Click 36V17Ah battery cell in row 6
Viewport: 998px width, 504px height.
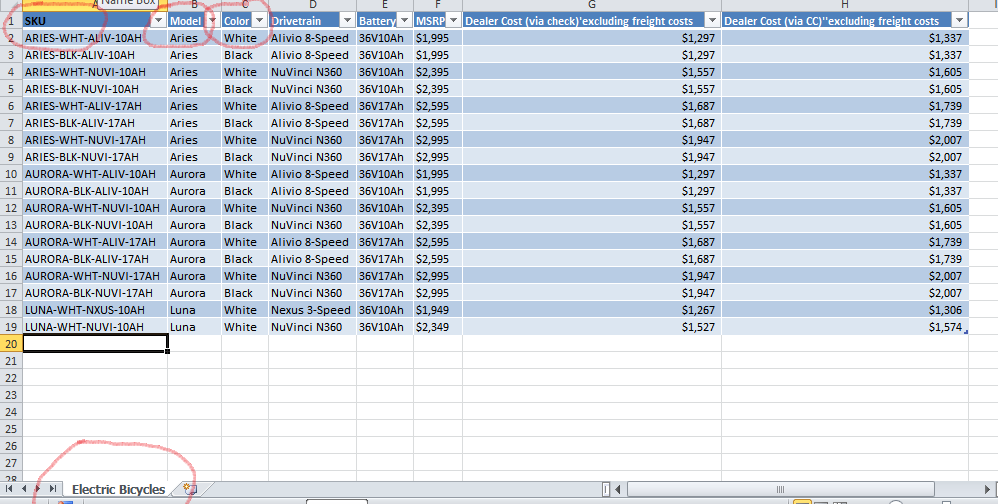click(x=385, y=106)
